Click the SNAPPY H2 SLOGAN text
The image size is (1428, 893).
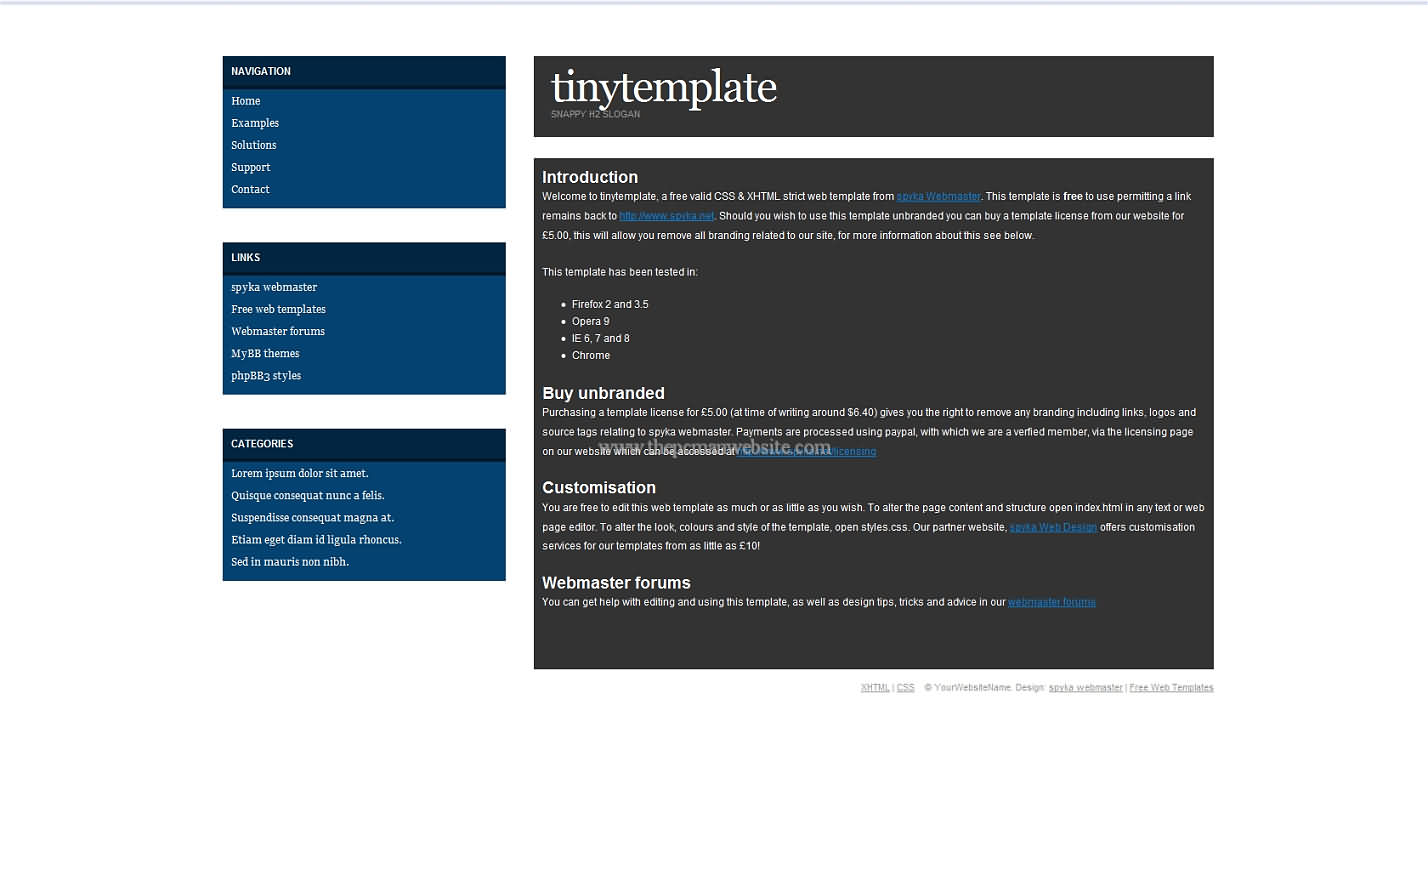(595, 114)
